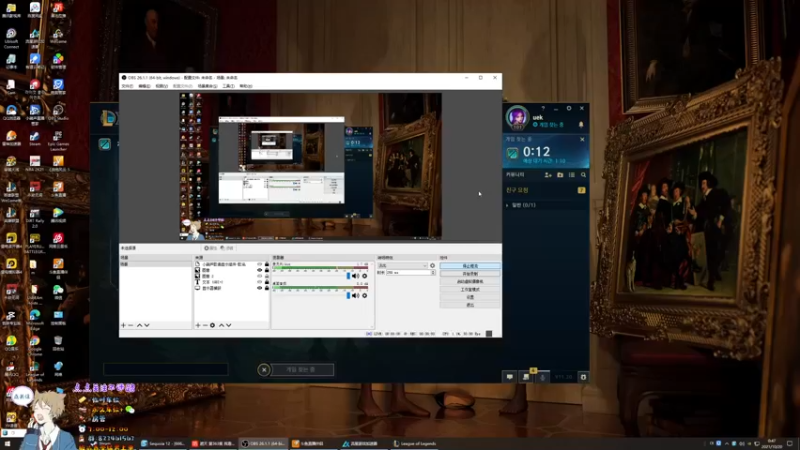Open second mixer channel gear settings
The width and height of the screenshot is (800, 450).
pos(364,295)
